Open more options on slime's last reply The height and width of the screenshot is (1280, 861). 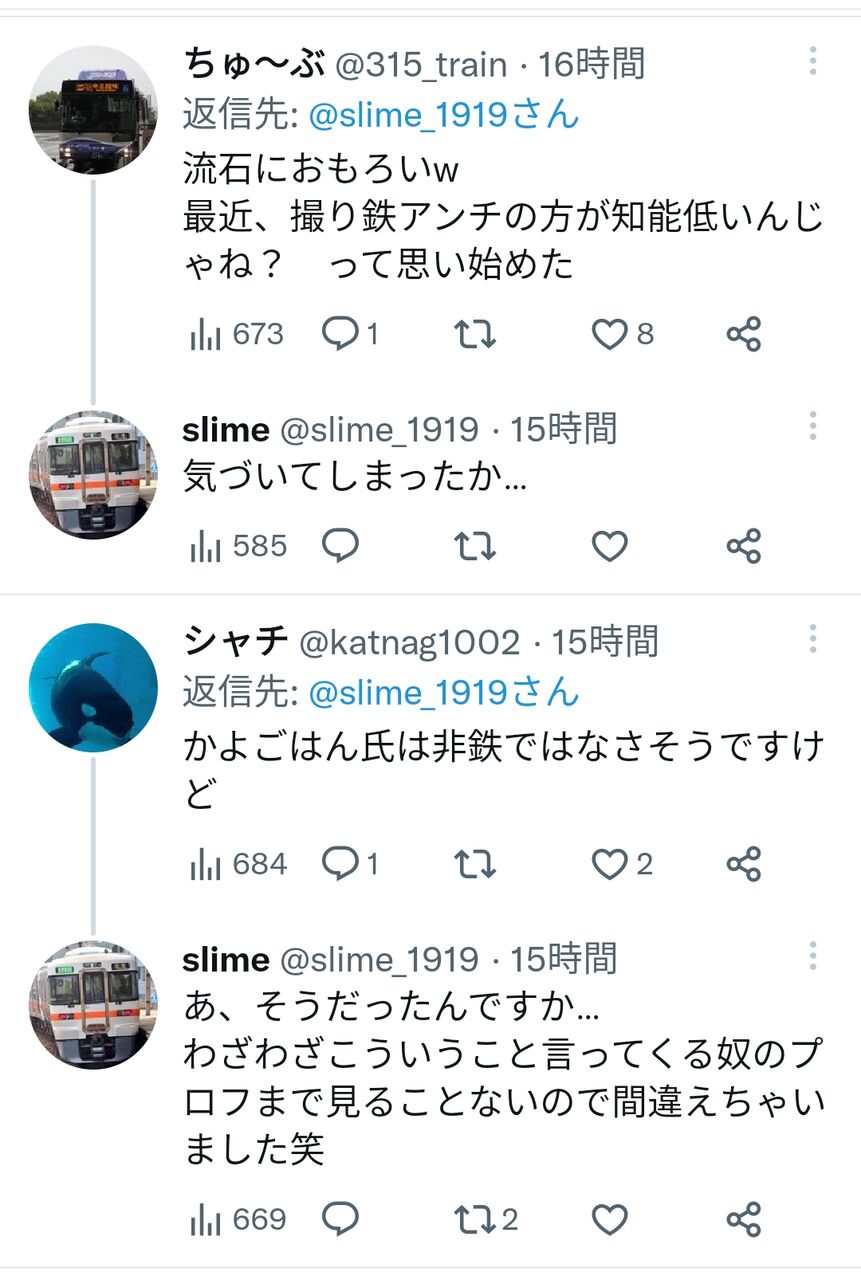pos(813,957)
